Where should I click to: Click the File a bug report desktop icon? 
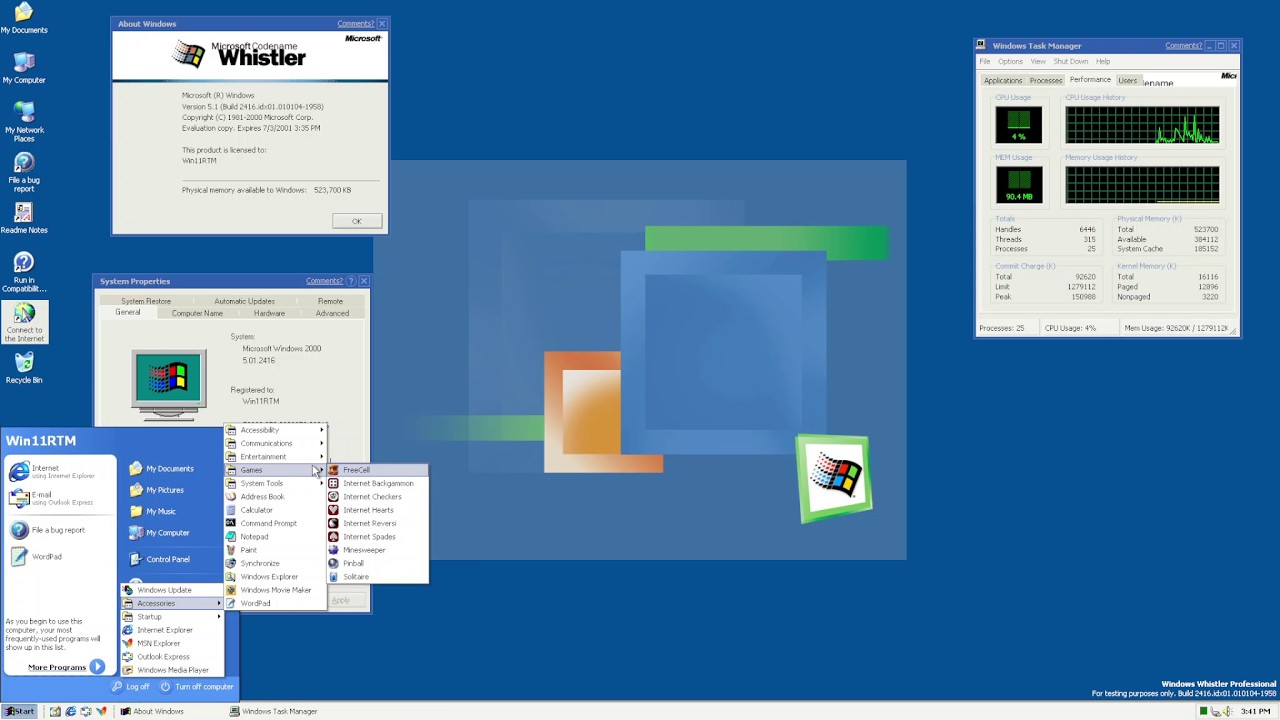pyautogui.click(x=24, y=171)
